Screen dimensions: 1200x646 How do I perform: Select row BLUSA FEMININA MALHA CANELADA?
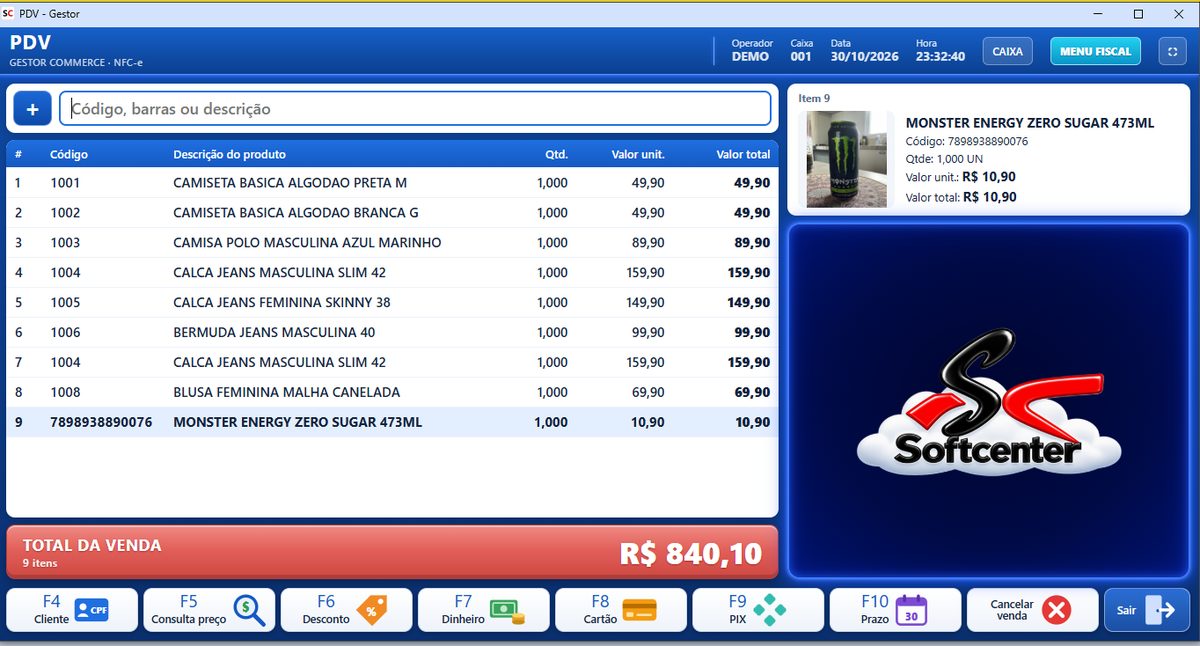(392, 392)
